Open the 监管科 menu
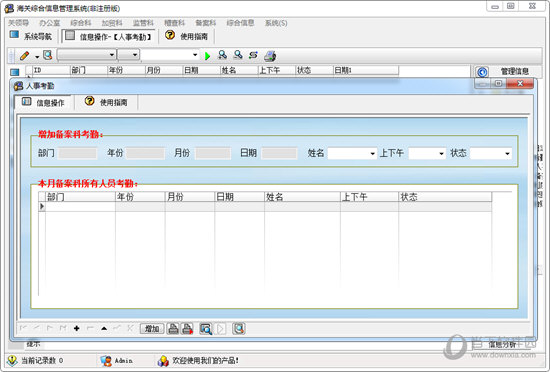550x372 pixels. point(143,23)
